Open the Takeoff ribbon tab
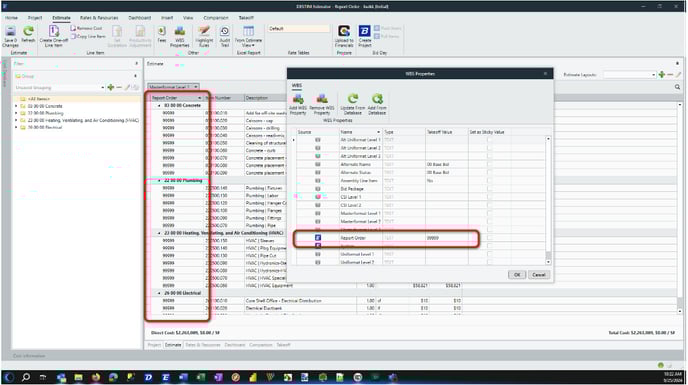 (246, 18)
